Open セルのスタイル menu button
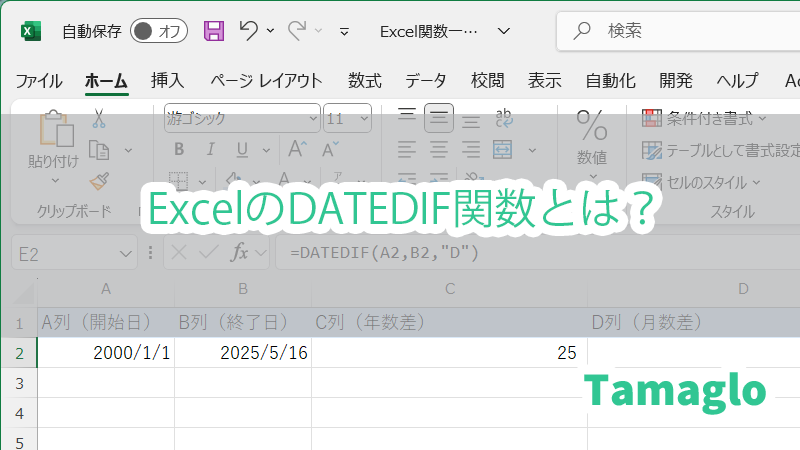Image resolution: width=800 pixels, height=450 pixels. 702,182
